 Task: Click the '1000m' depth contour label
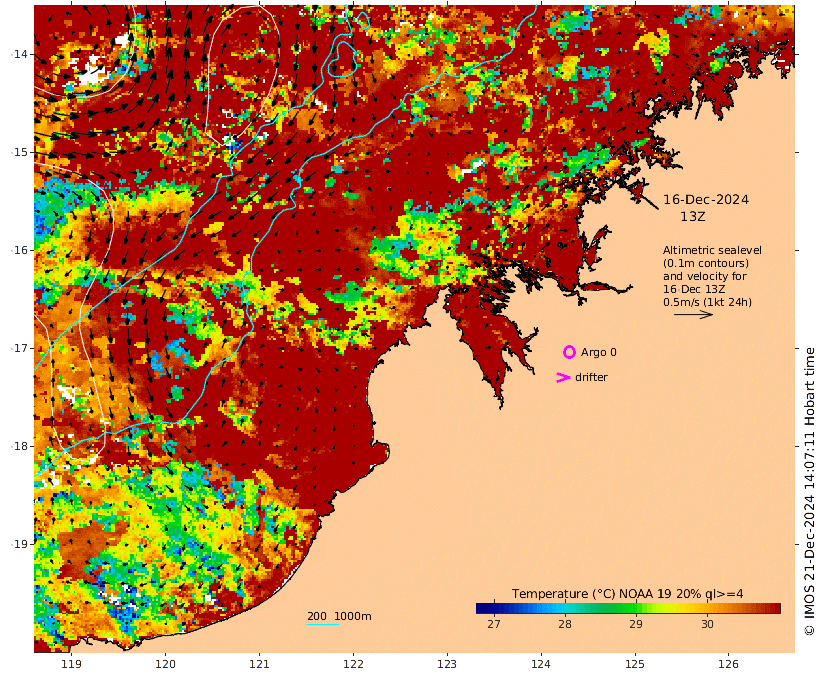(x=353, y=616)
